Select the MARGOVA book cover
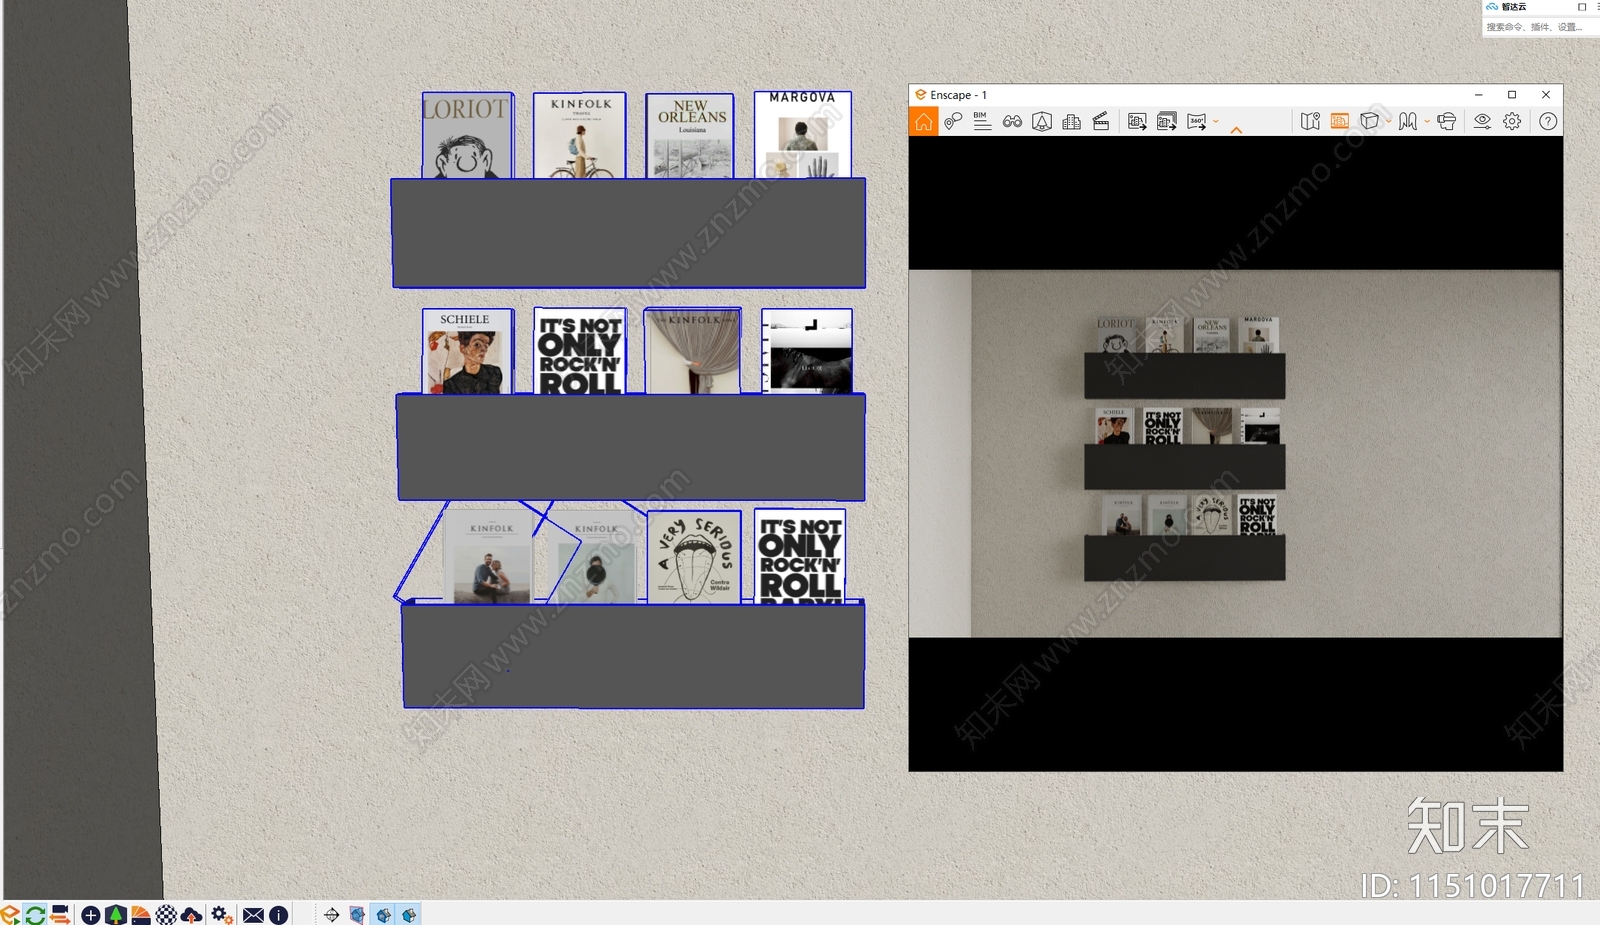This screenshot has height=925, width=1600. [x=803, y=134]
